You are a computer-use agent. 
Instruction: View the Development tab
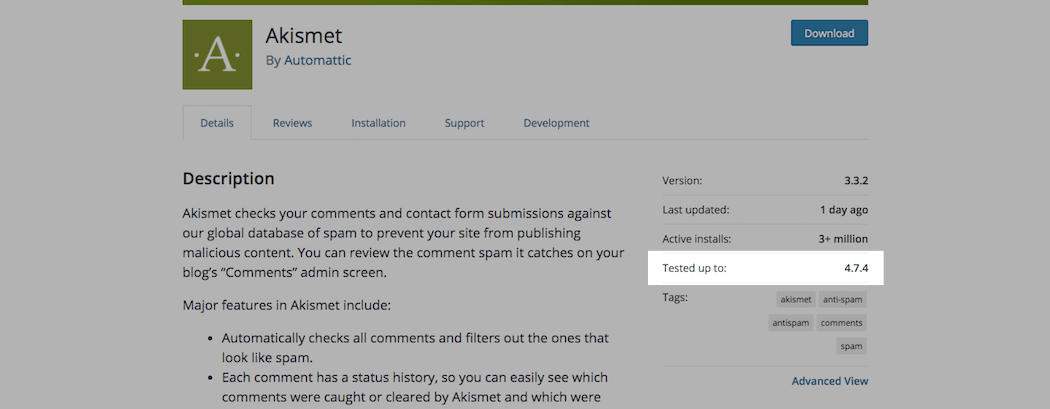pyautogui.click(x=556, y=123)
